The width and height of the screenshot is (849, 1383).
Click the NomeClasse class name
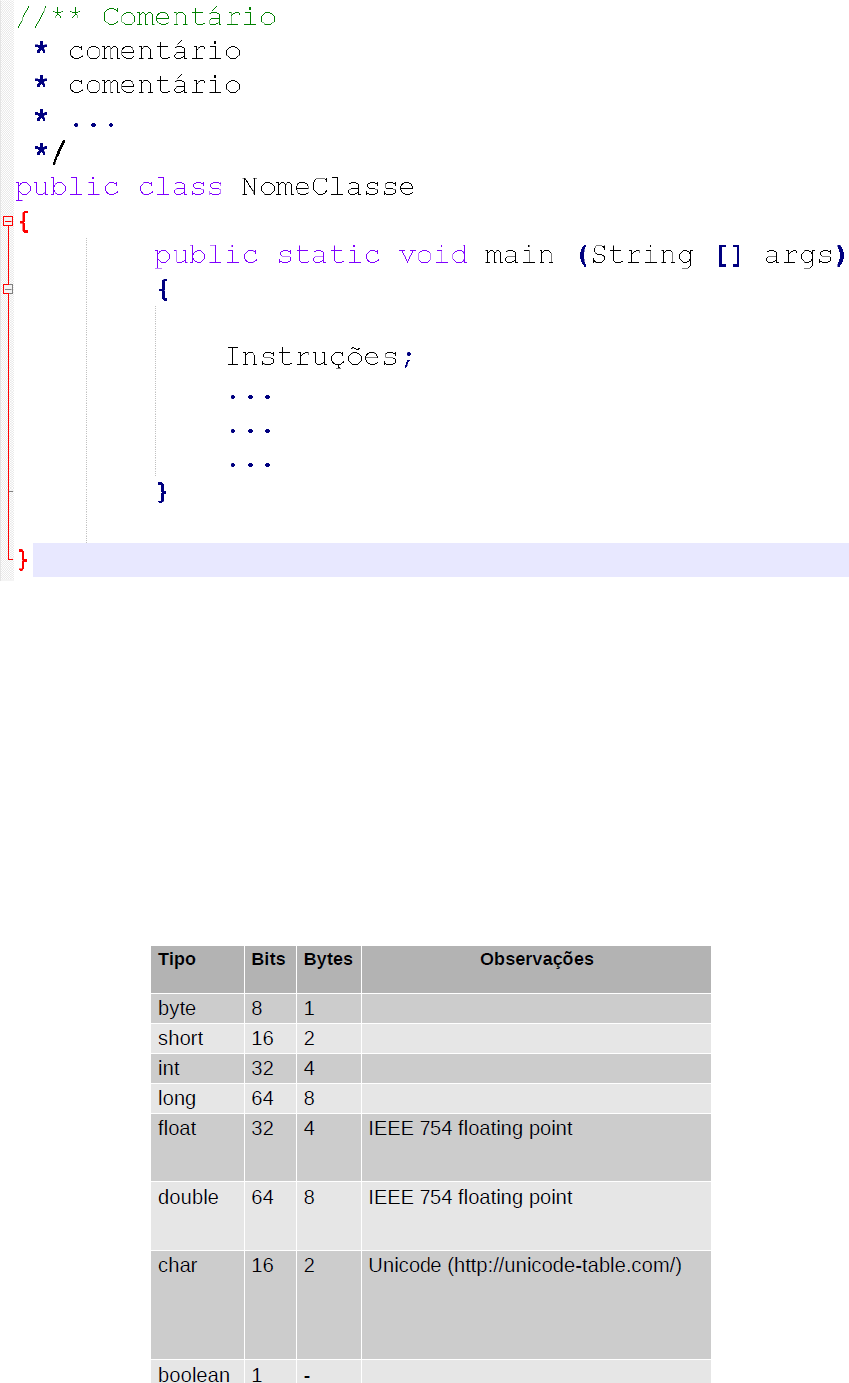coord(327,187)
